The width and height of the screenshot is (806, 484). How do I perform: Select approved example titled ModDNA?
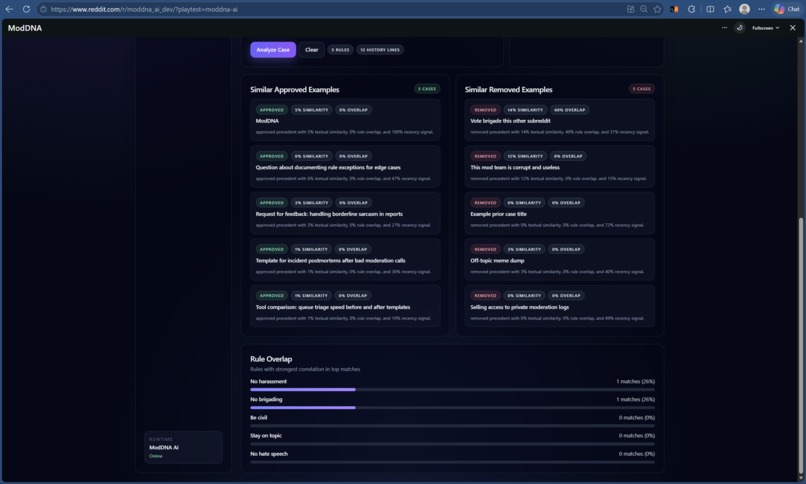[345, 121]
